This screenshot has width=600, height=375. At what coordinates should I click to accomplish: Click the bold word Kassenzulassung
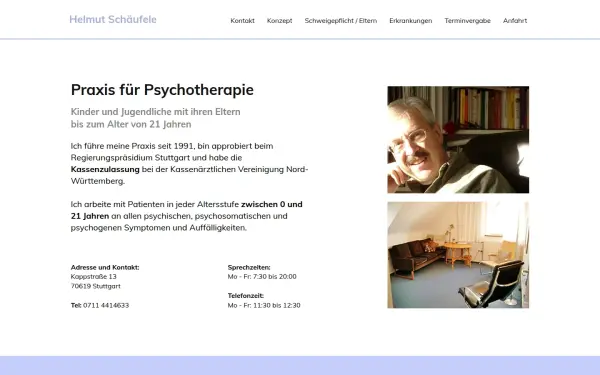(x=105, y=169)
